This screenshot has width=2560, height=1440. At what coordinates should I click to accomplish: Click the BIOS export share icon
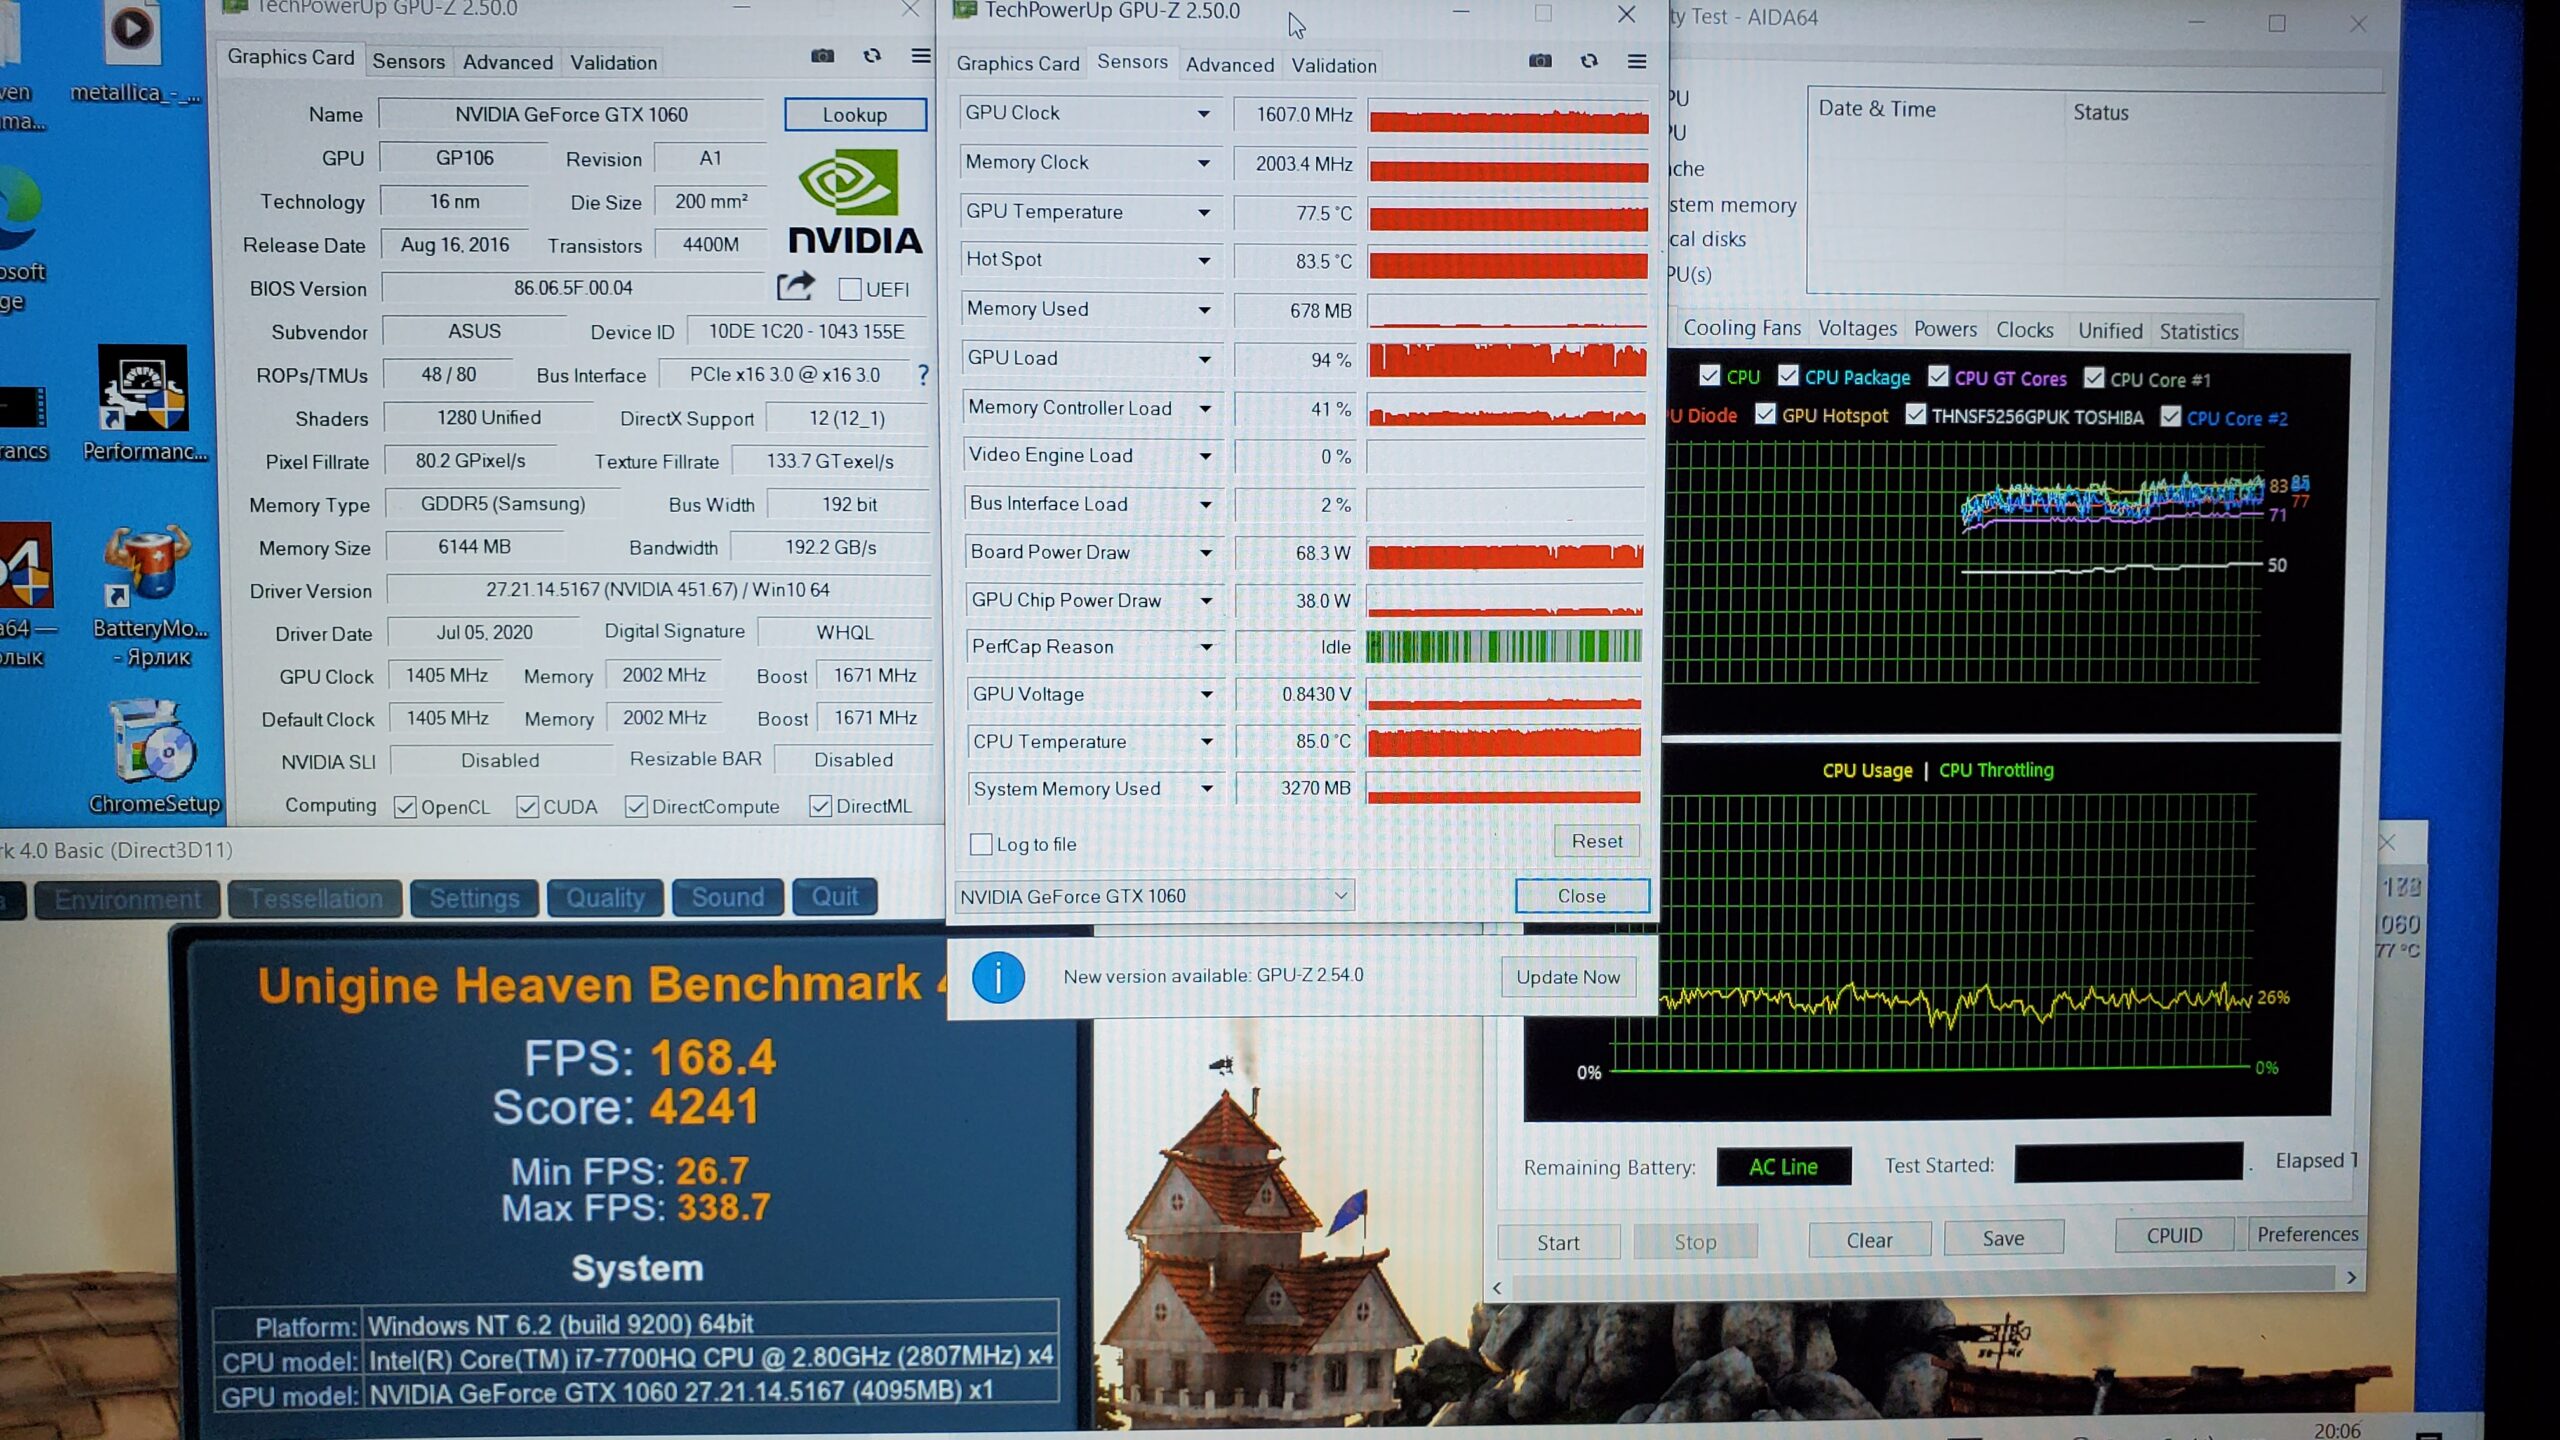(x=795, y=287)
